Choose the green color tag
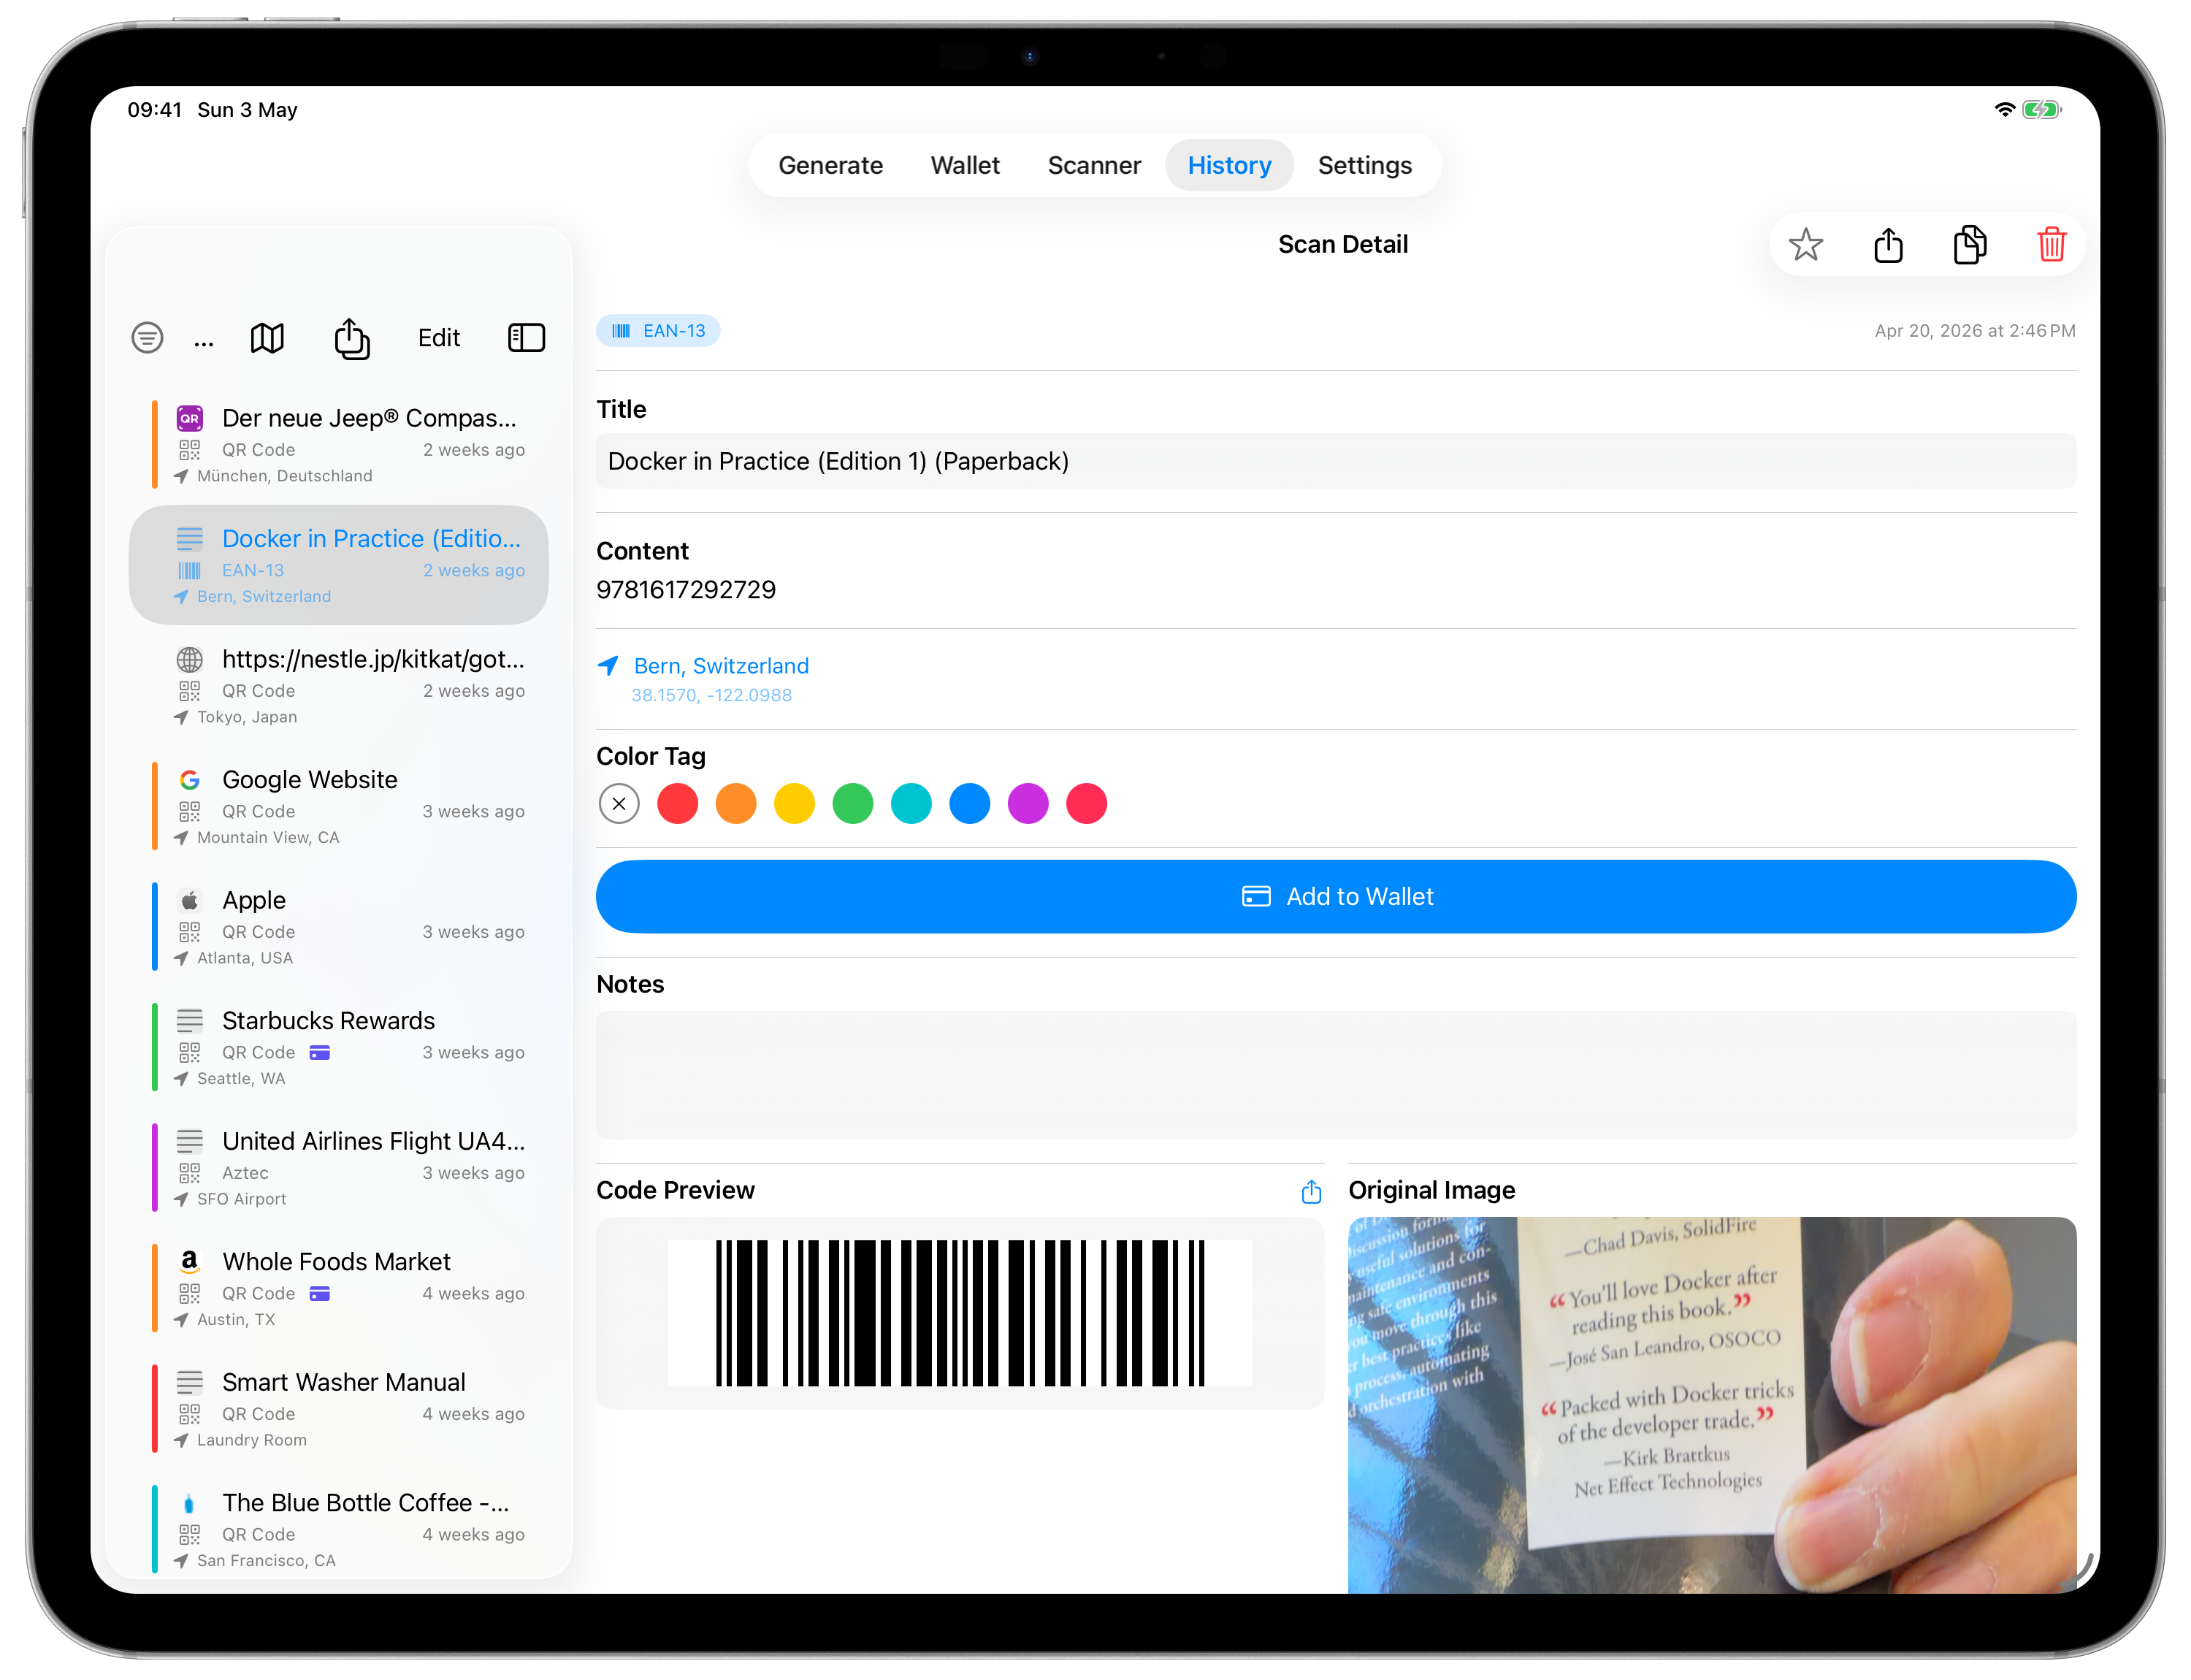The image size is (2191, 1680). point(852,804)
